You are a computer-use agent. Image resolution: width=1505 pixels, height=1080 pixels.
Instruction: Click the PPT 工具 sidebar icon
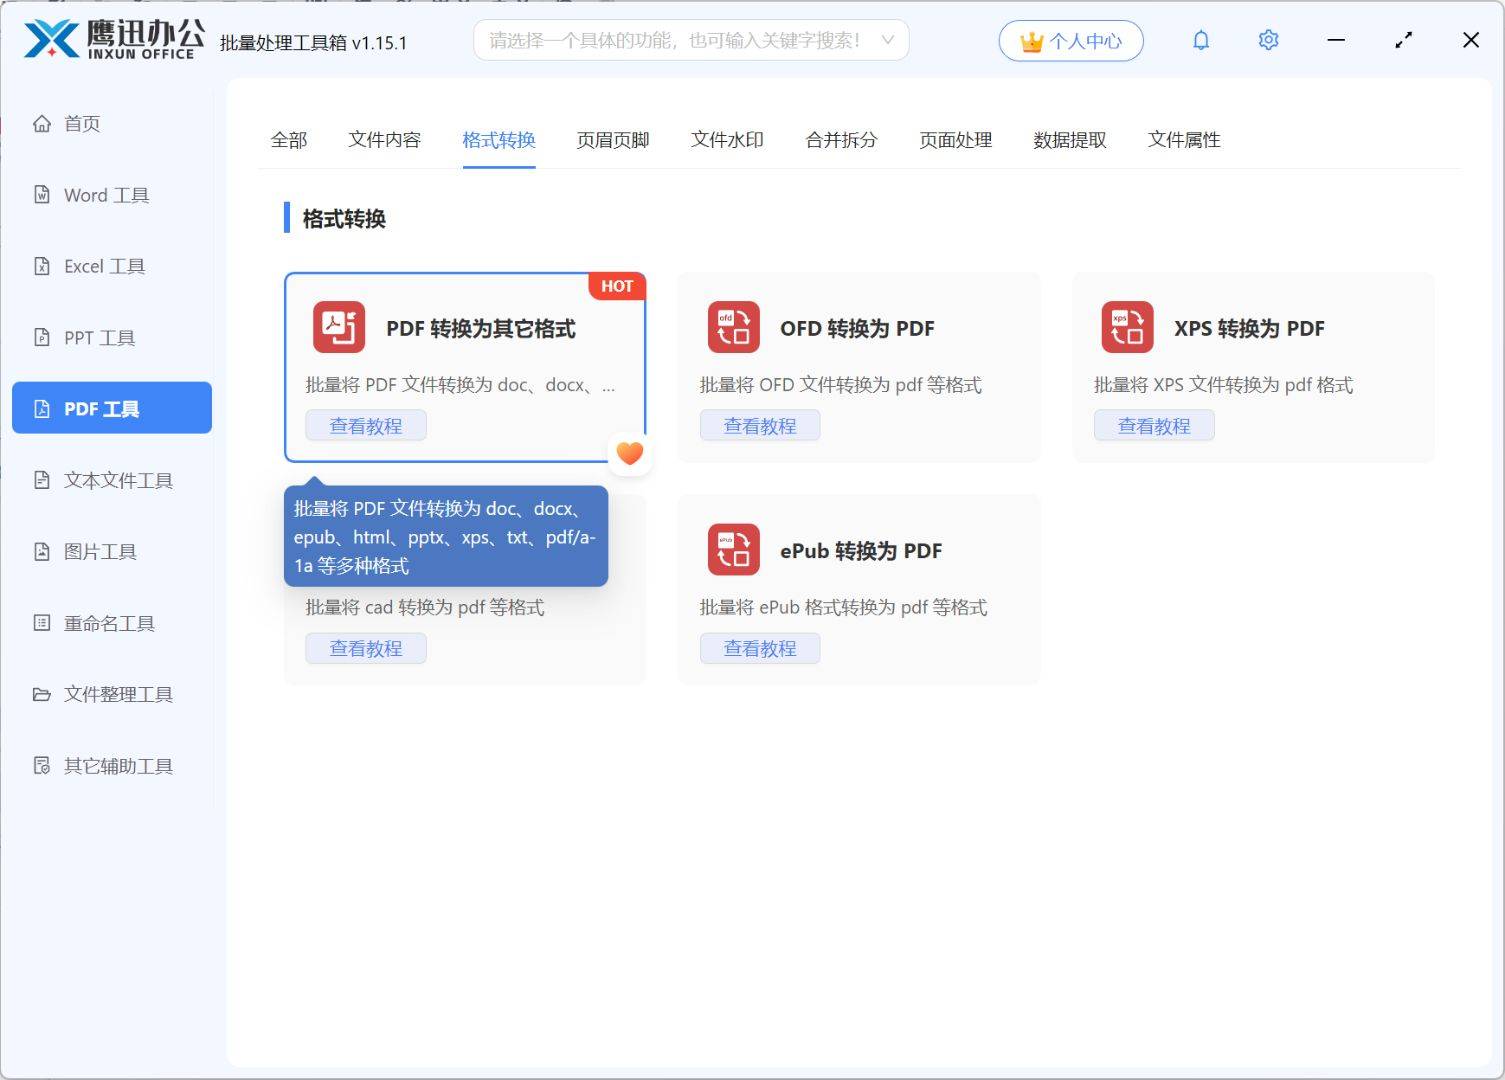(42, 337)
